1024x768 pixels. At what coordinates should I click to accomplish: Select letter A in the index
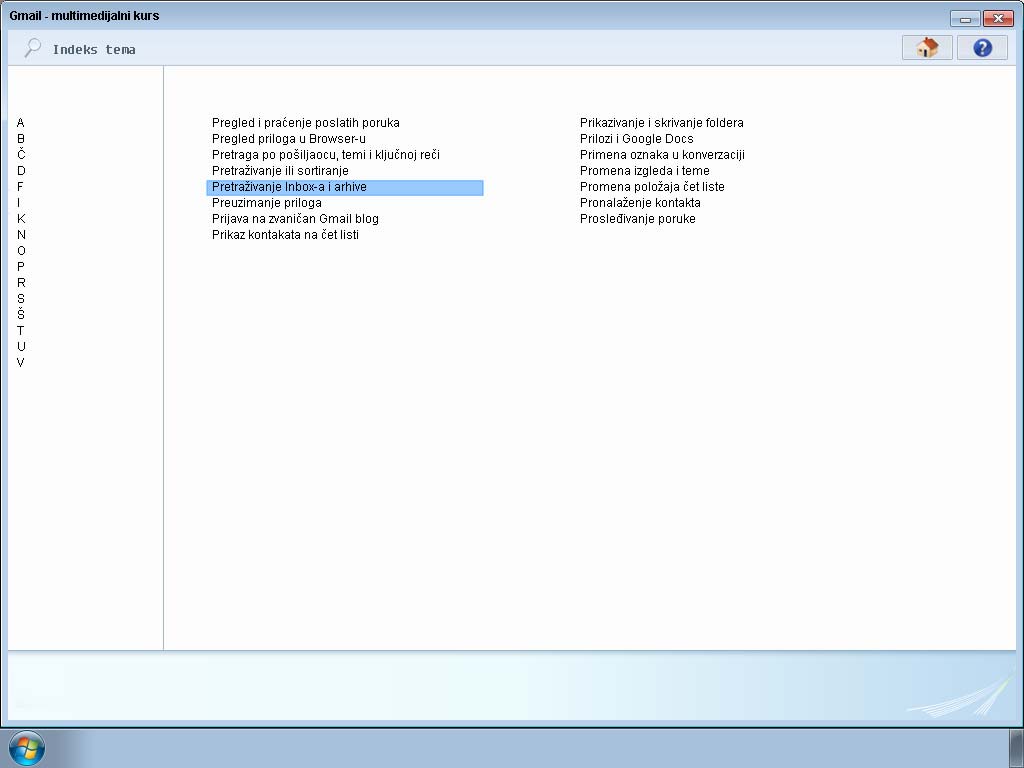21,123
